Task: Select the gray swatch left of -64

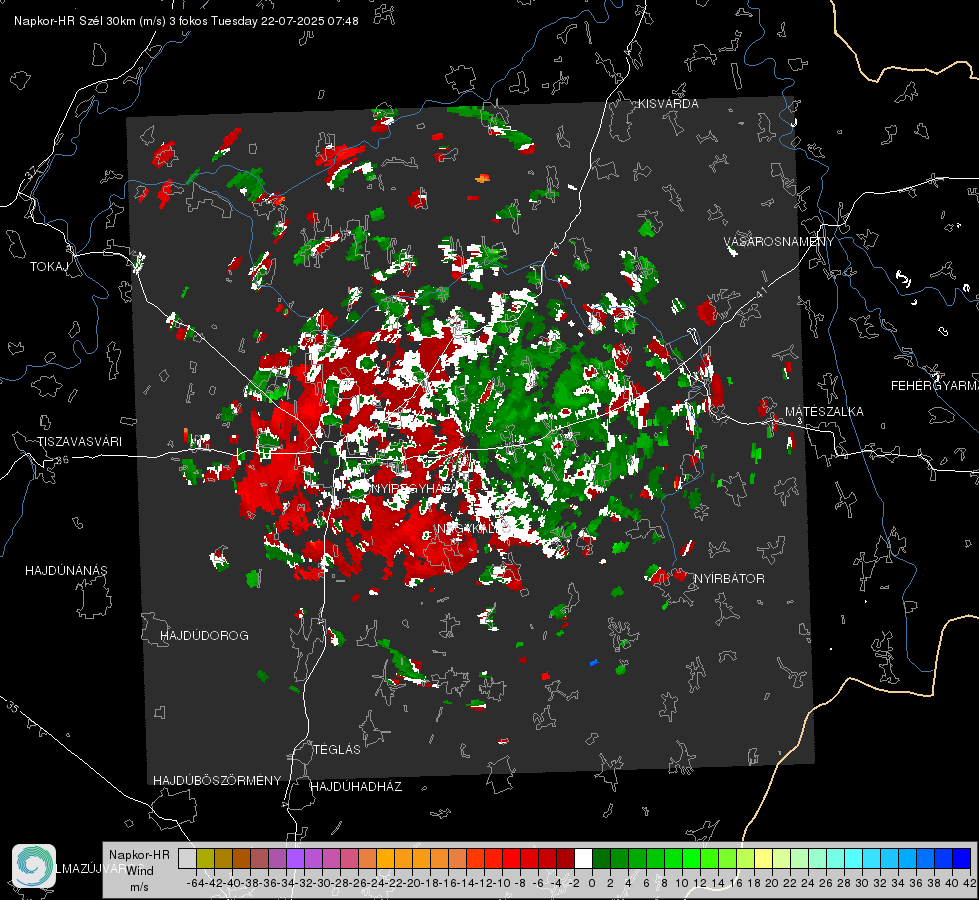Action: tap(187, 858)
